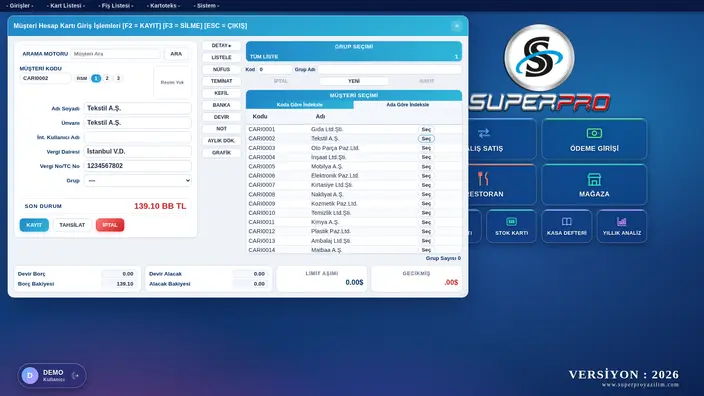Click the GRAFİK button
The width and height of the screenshot is (704, 396).
pyautogui.click(x=221, y=153)
